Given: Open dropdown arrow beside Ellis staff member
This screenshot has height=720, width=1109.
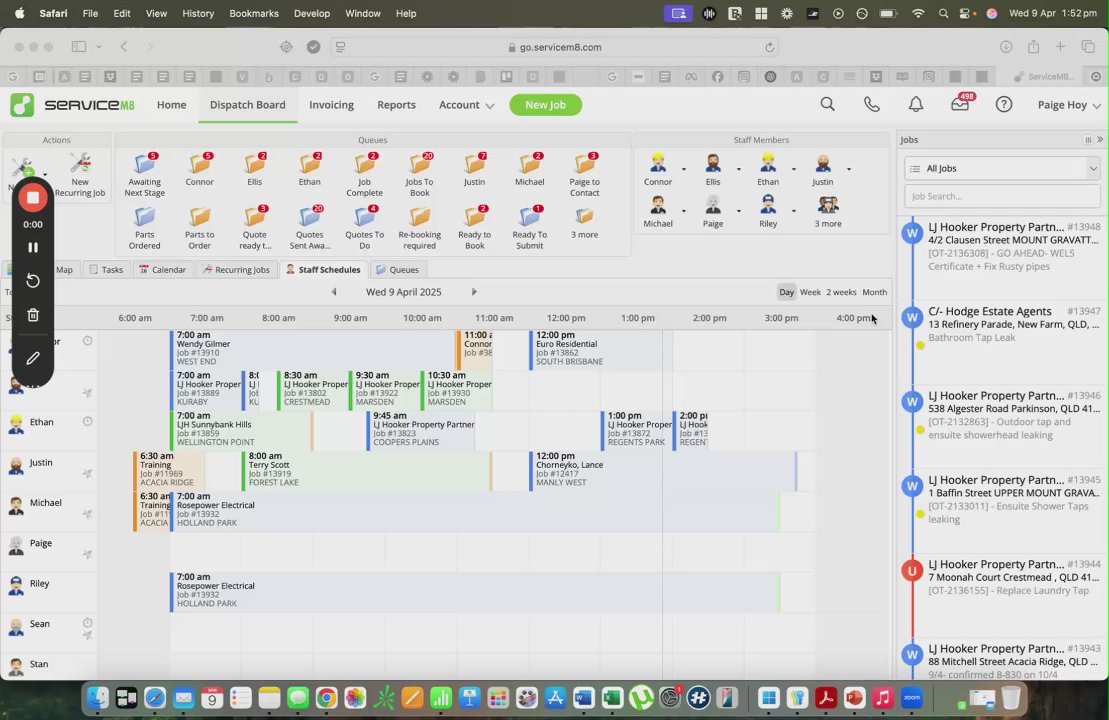Looking at the screenshot, I should click(x=738, y=170).
